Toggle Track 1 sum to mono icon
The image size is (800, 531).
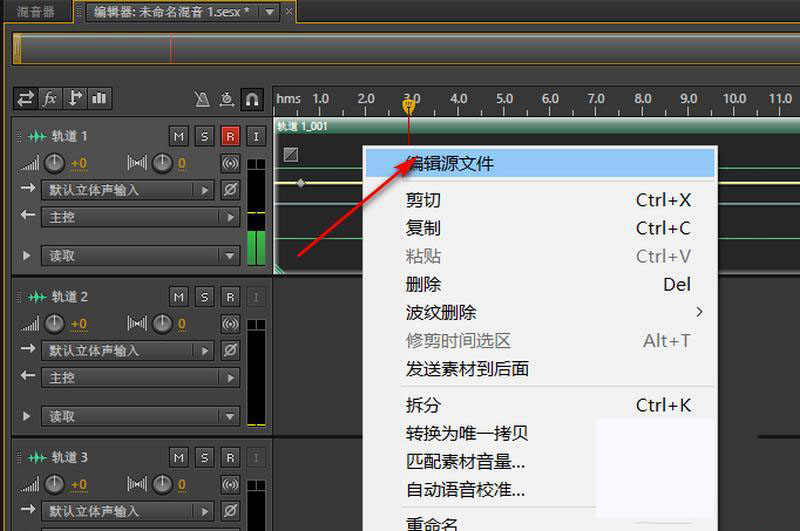[230, 163]
